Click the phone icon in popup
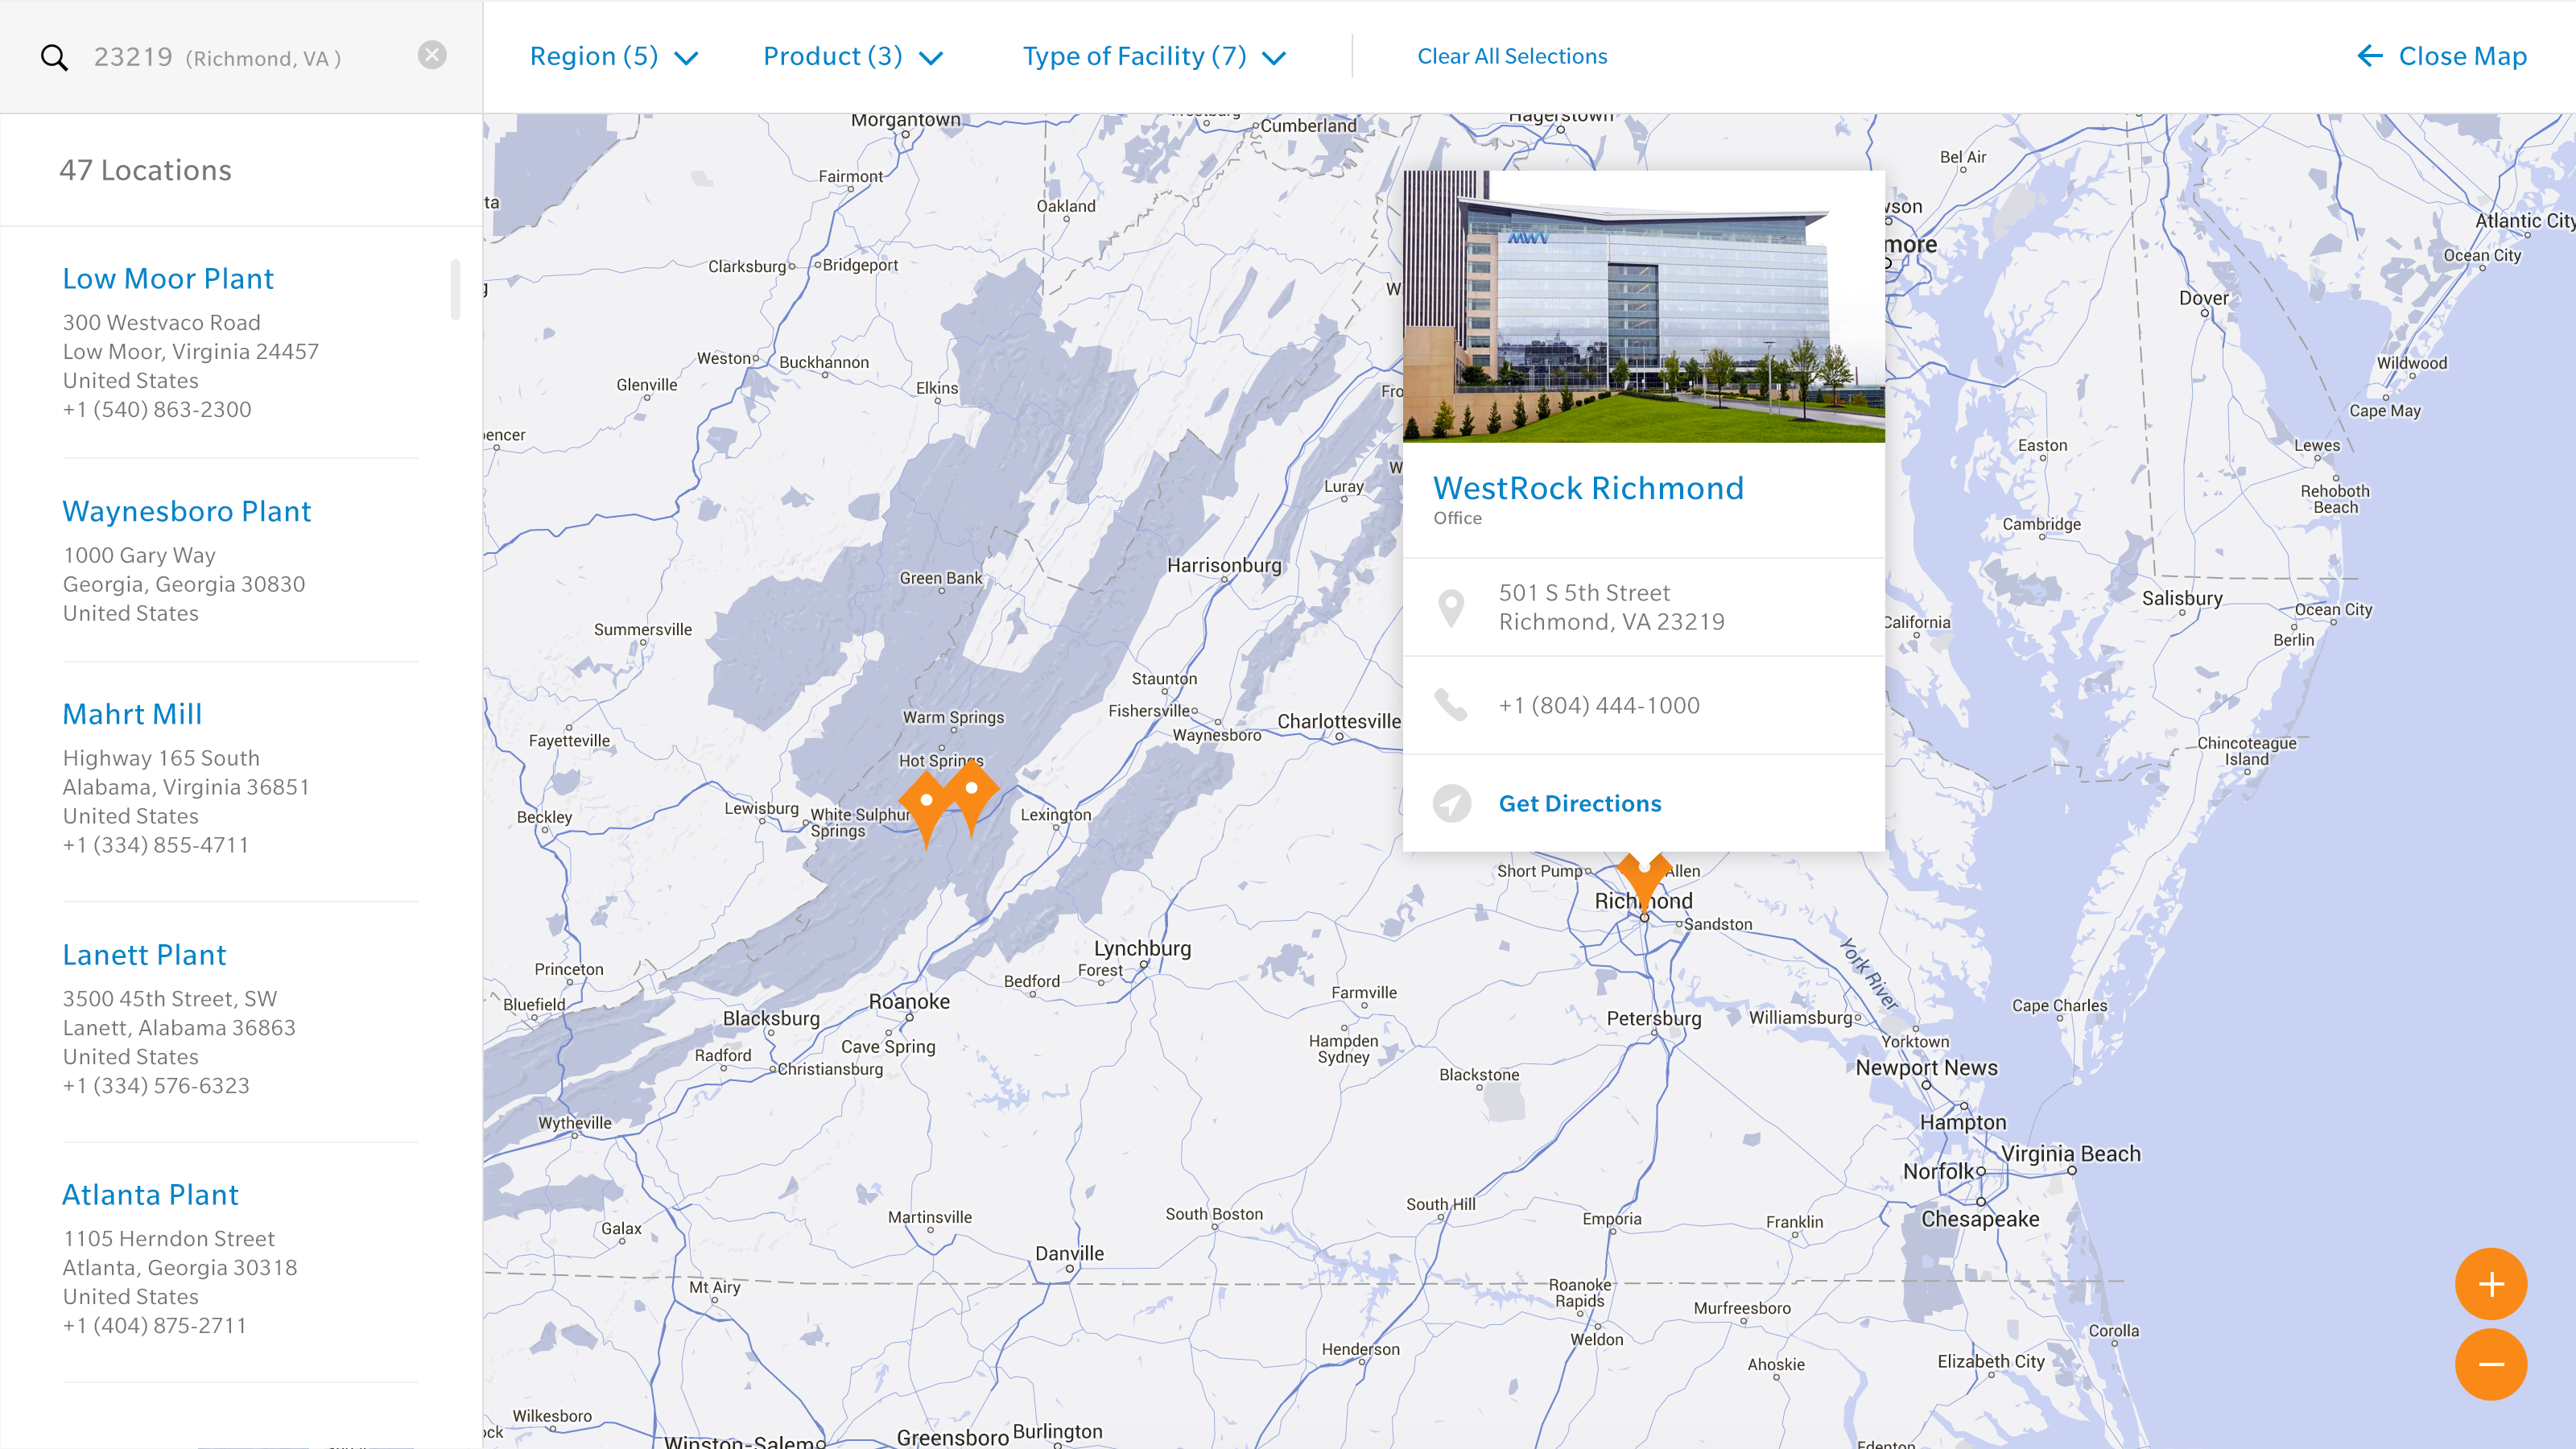The image size is (2576, 1449). pyautogui.click(x=1451, y=705)
